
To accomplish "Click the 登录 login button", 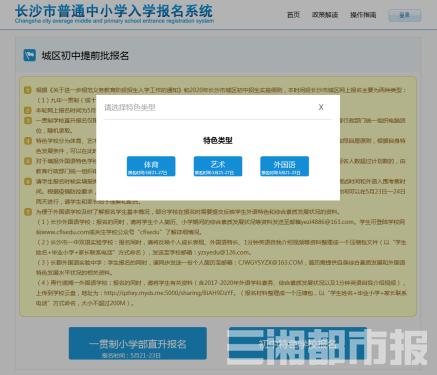I will [x=405, y=15].
